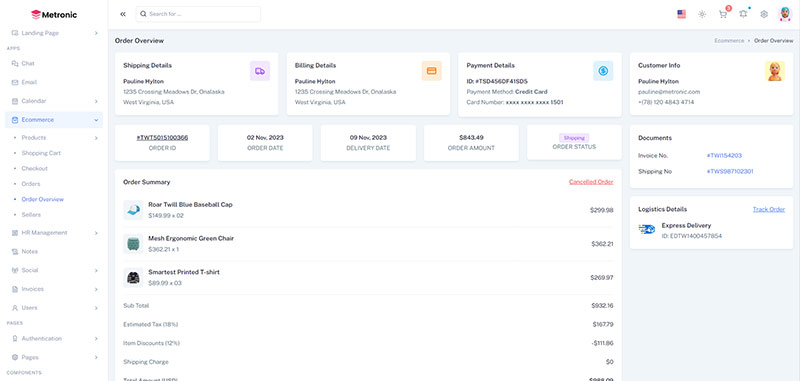Expand the Social menu chevron

pos(96,270)
